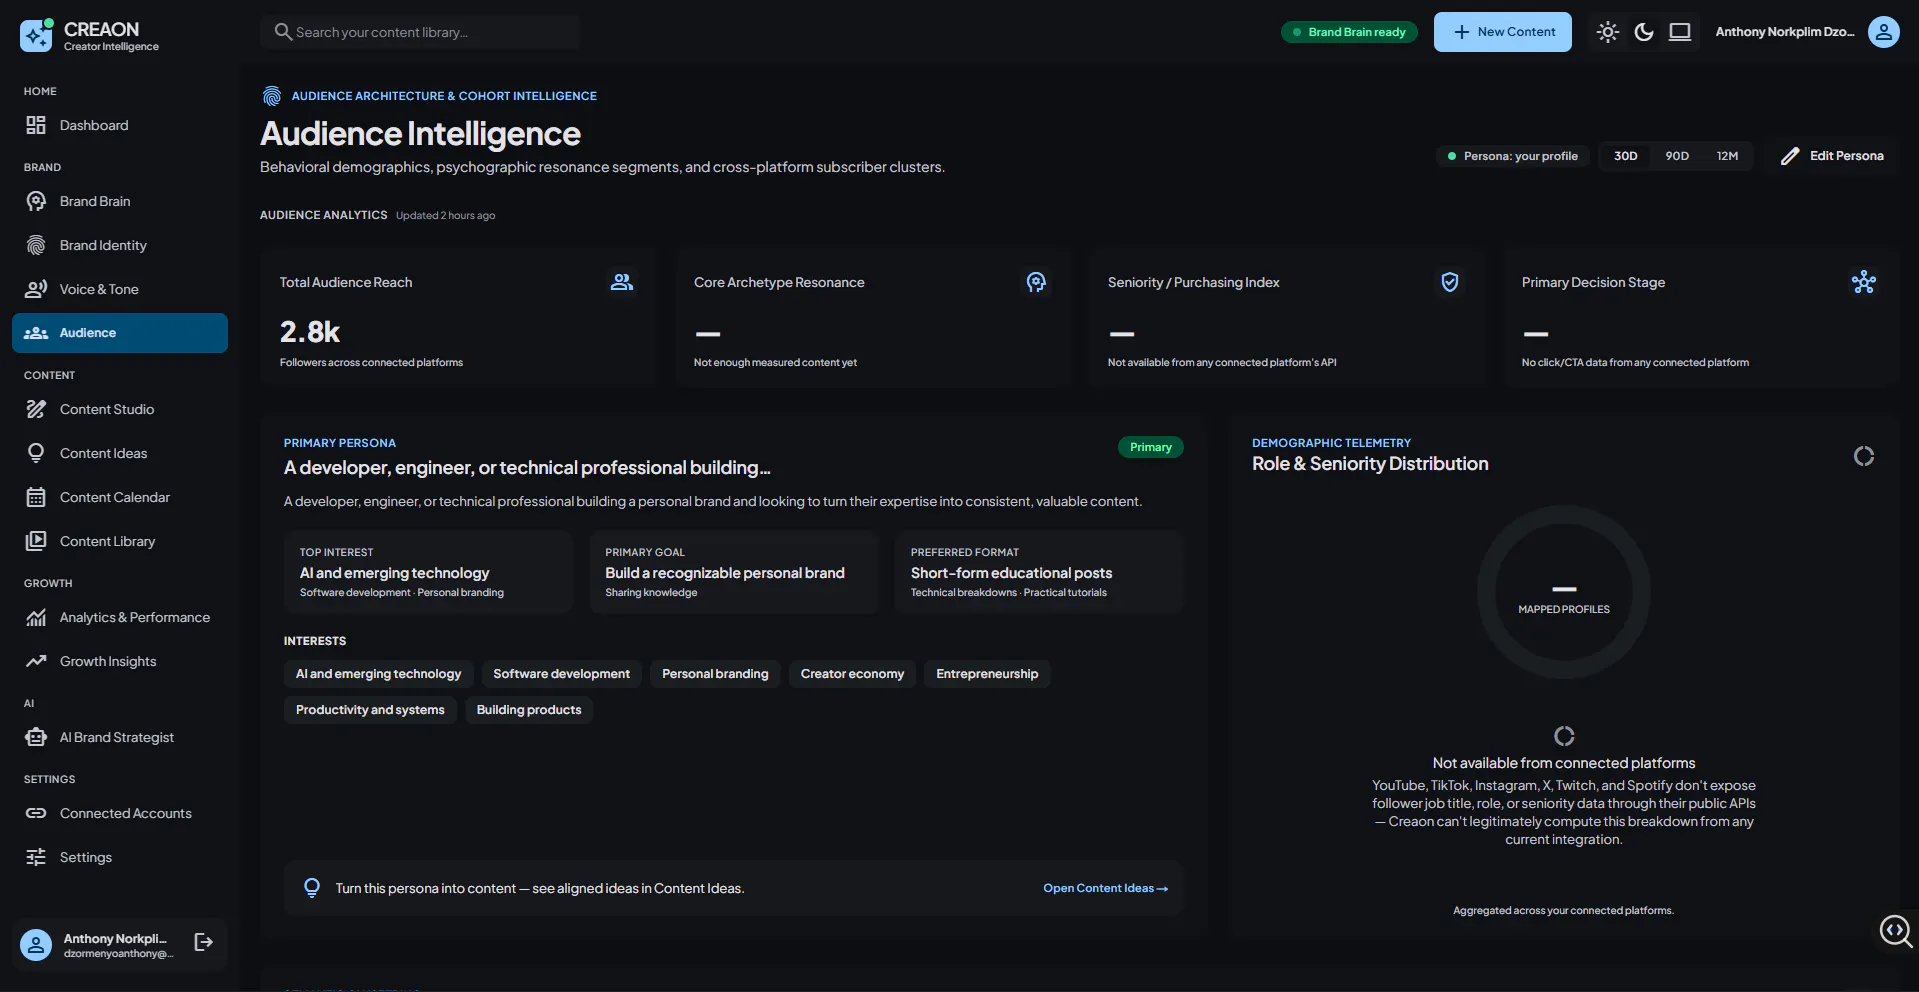Screen dimensions: 1919x992
Task: Create New Content
Action: [1503, 32]
